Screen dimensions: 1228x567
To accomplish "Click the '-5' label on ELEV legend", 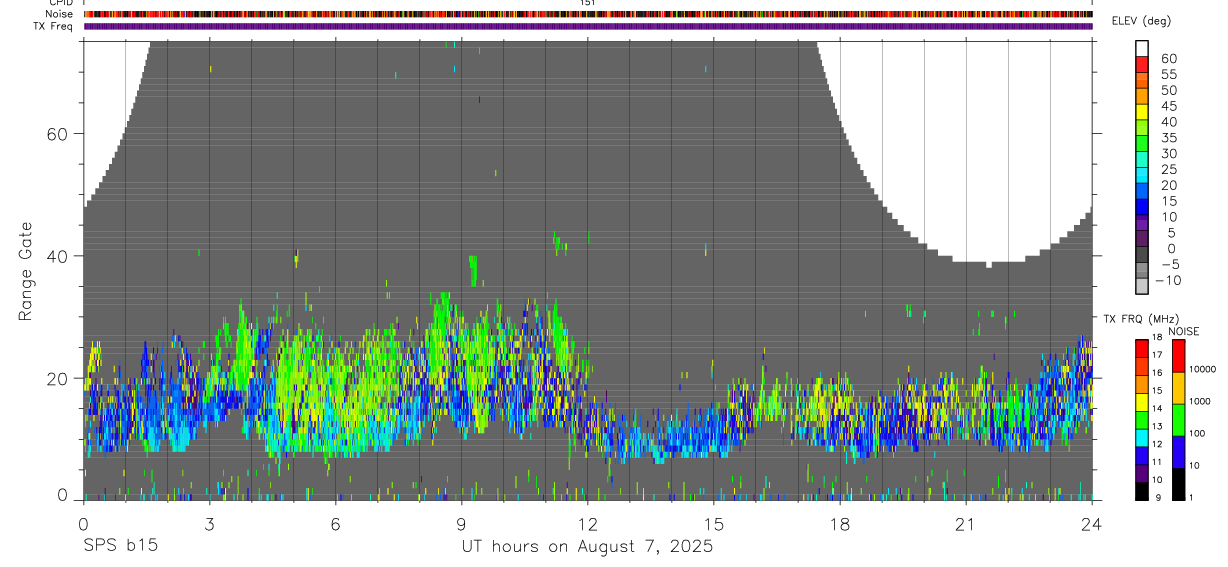I will click(x=1170, y=265).
